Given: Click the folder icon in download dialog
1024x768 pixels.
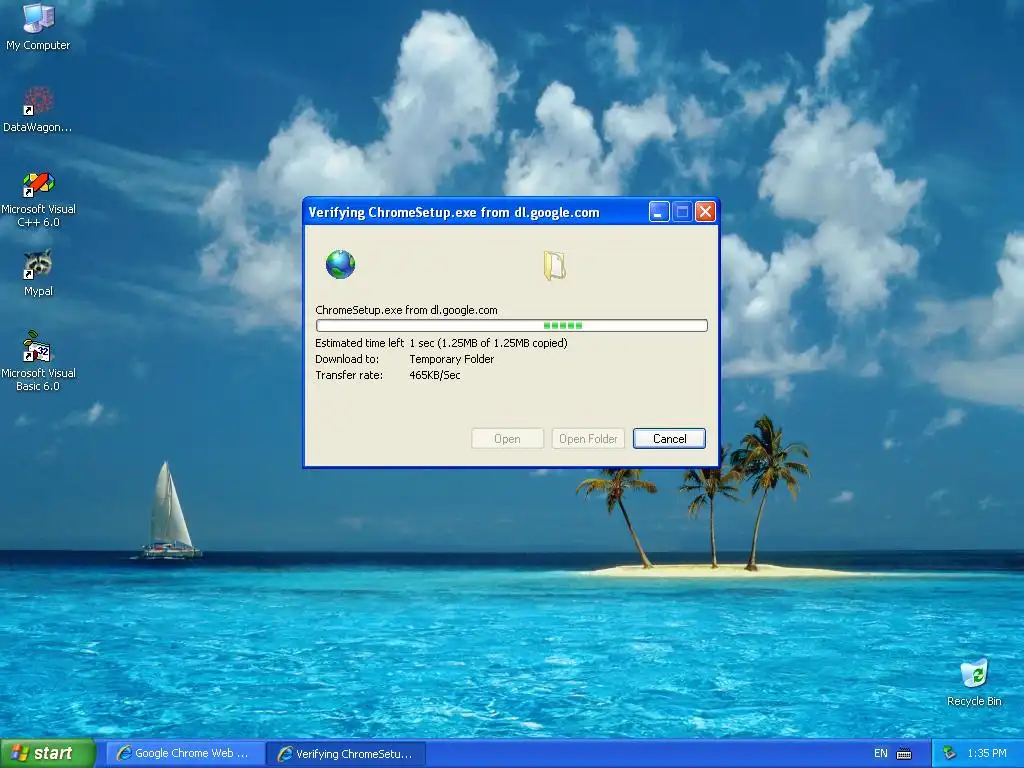Looking at the screenshot, I should 554,266.
